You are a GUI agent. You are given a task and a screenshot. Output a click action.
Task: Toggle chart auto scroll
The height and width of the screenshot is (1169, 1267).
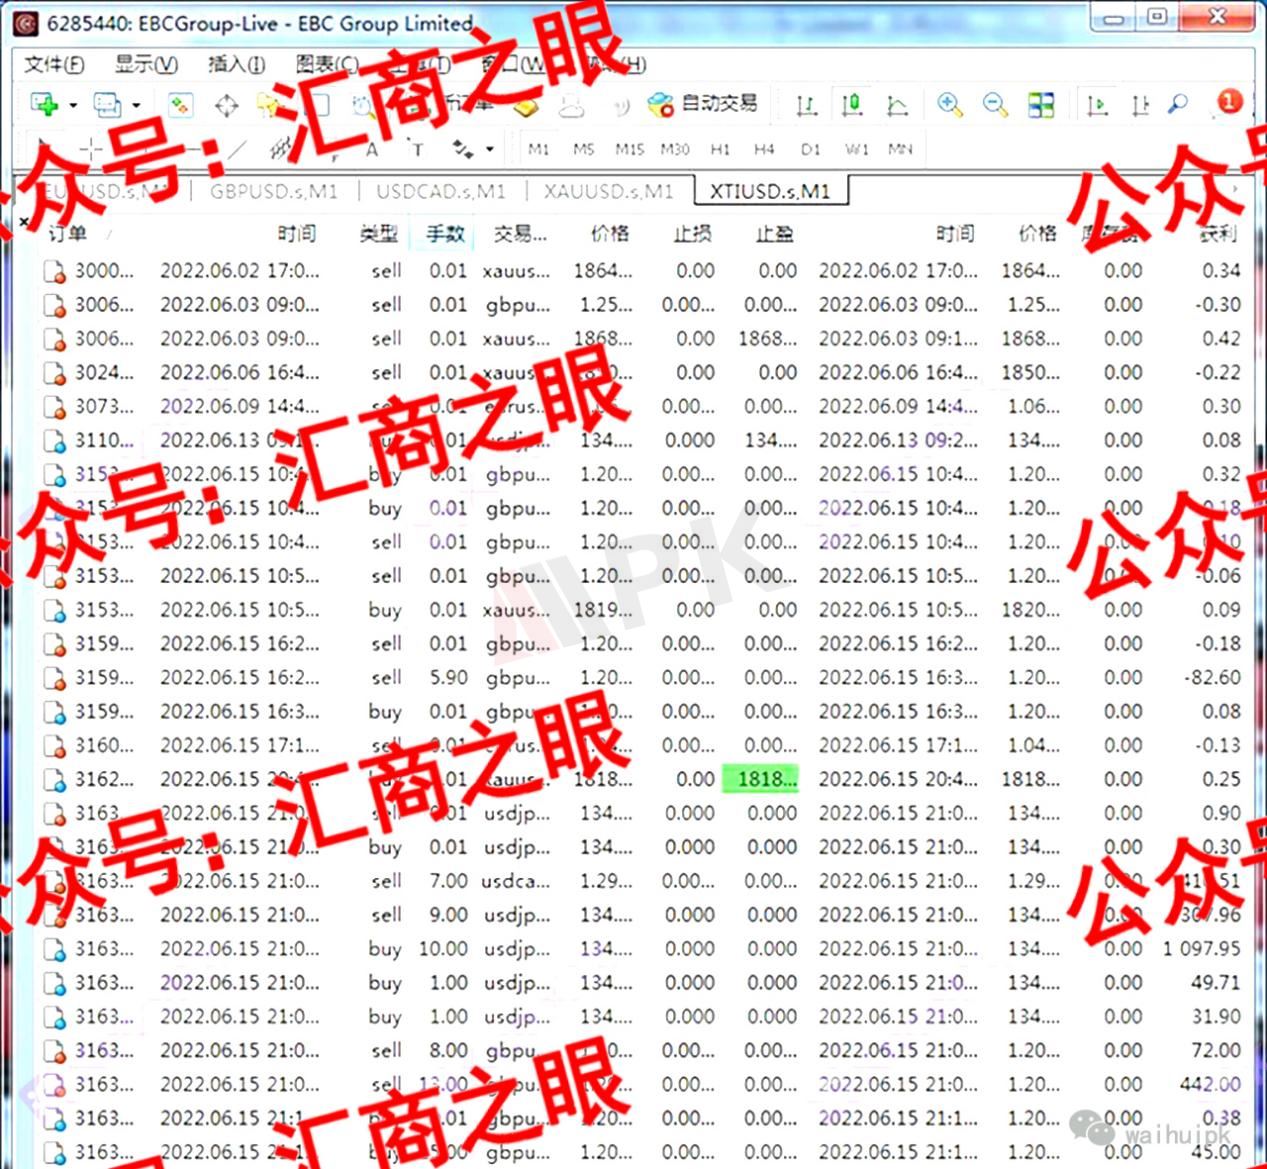pyautogui.click(x=1097, y=104)
